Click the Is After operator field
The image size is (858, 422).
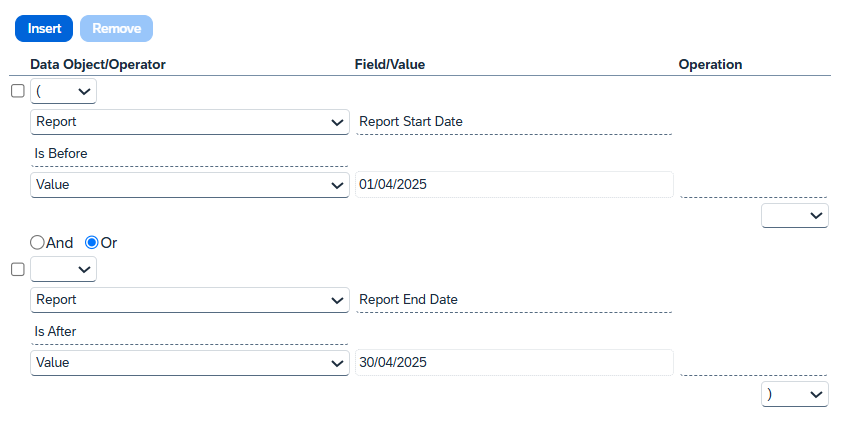tap(190, 332)
